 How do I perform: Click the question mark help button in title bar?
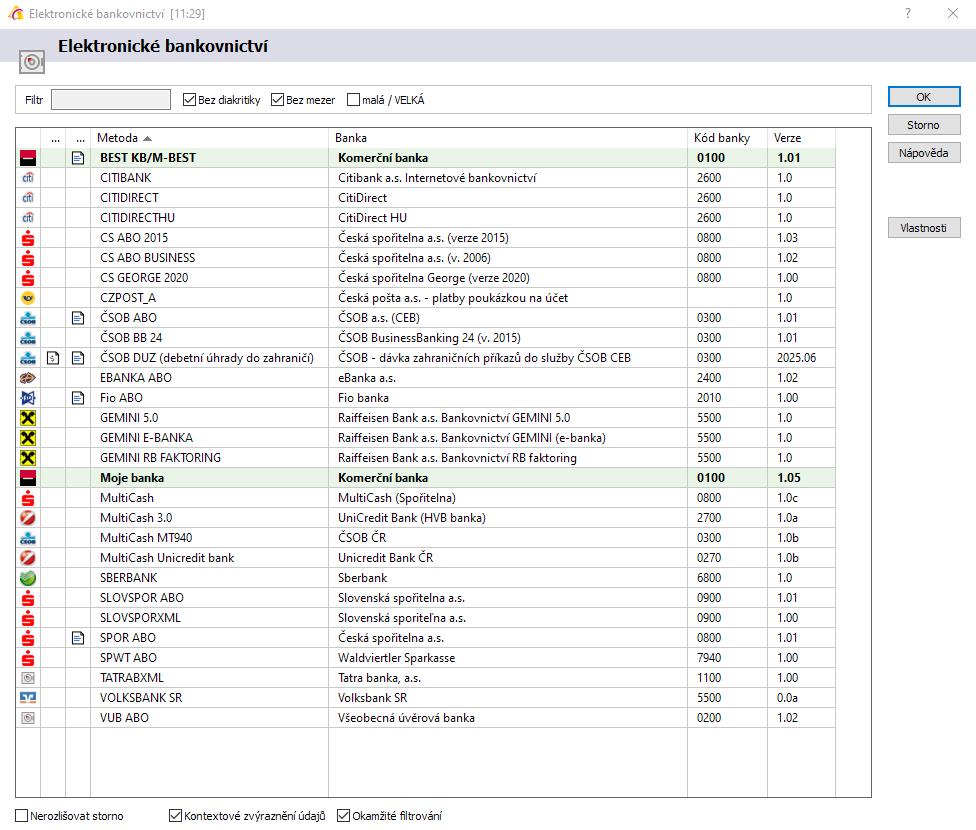tap(908, 13)
